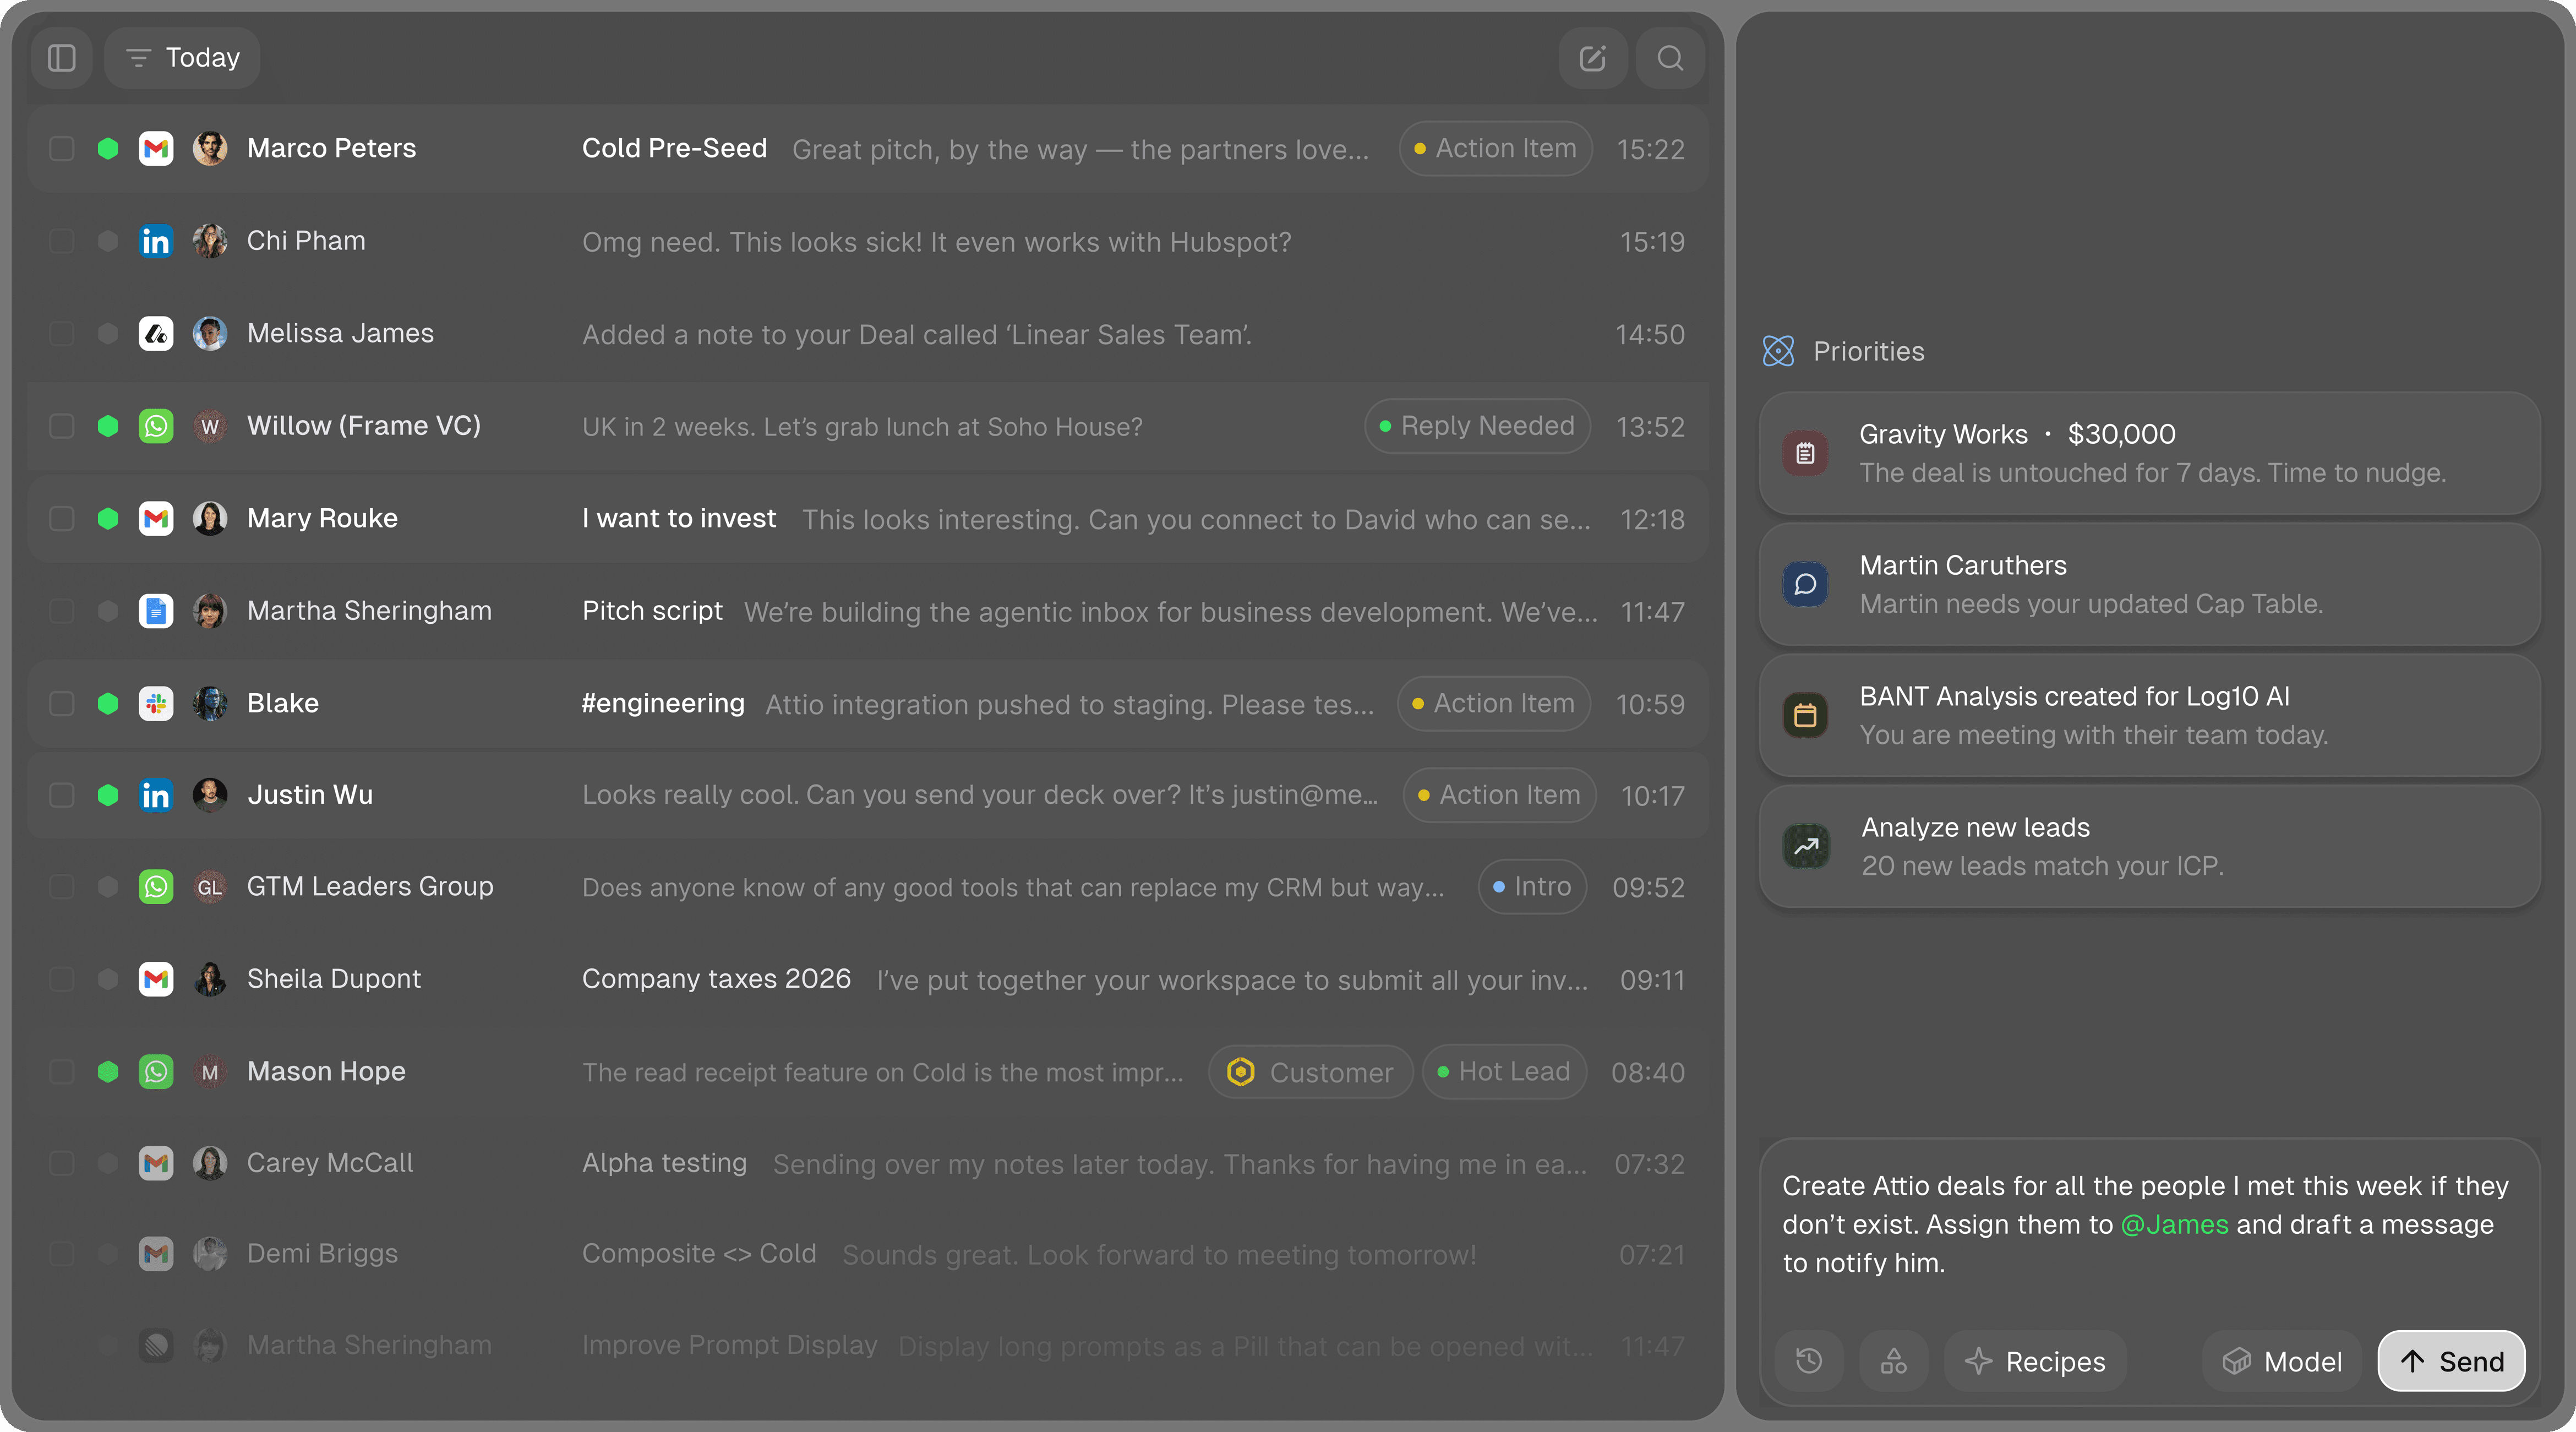This screenshot has width=2576, height=1432.
Task: Click the shapes icon next to Recipes
Action: [1893, 1361]
